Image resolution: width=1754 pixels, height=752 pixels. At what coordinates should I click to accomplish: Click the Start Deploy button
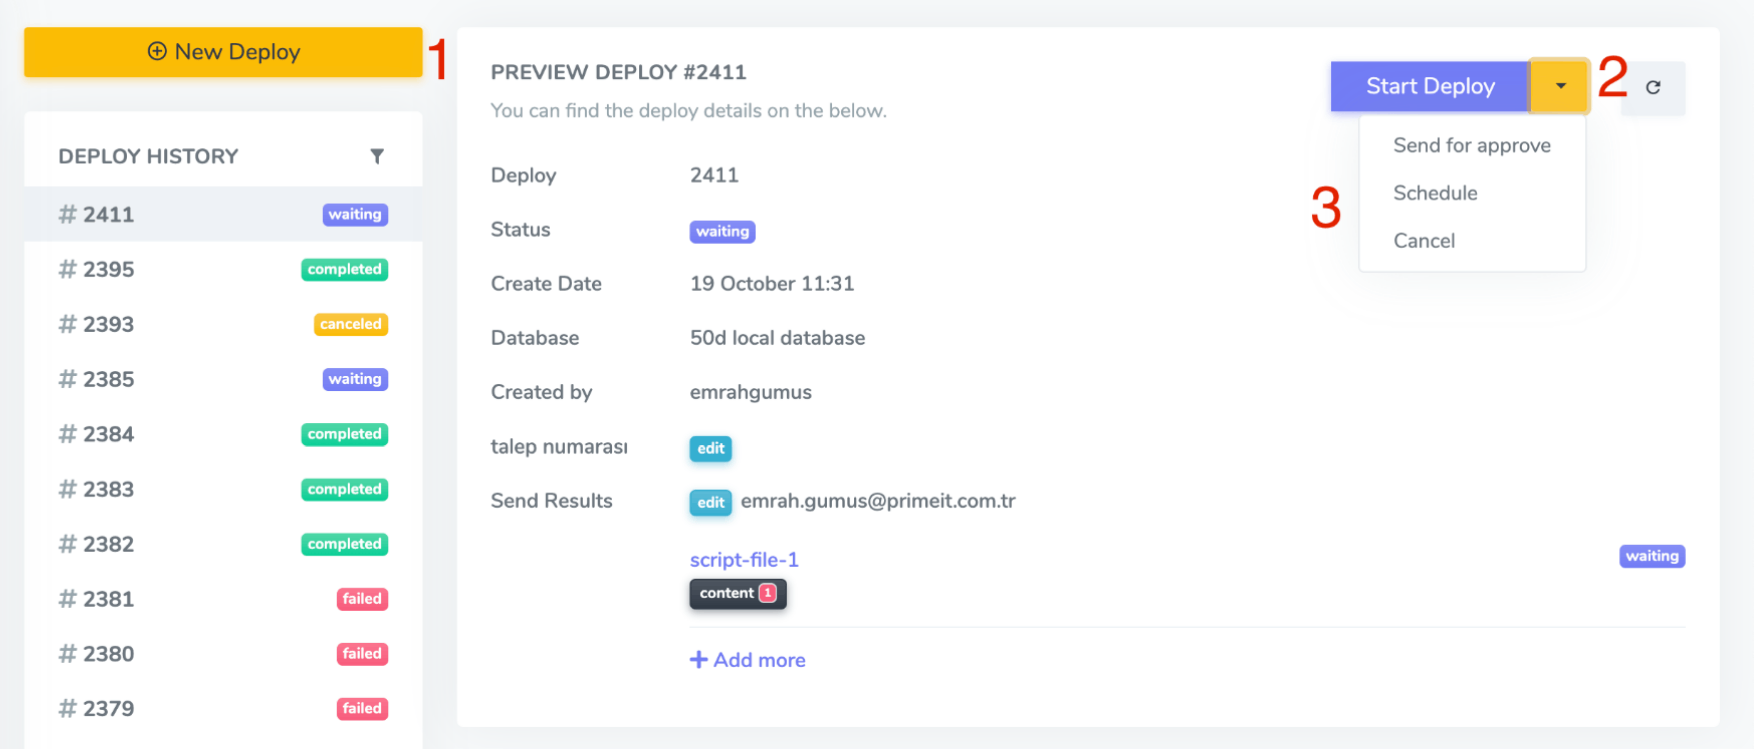[x=1429, y=87]
